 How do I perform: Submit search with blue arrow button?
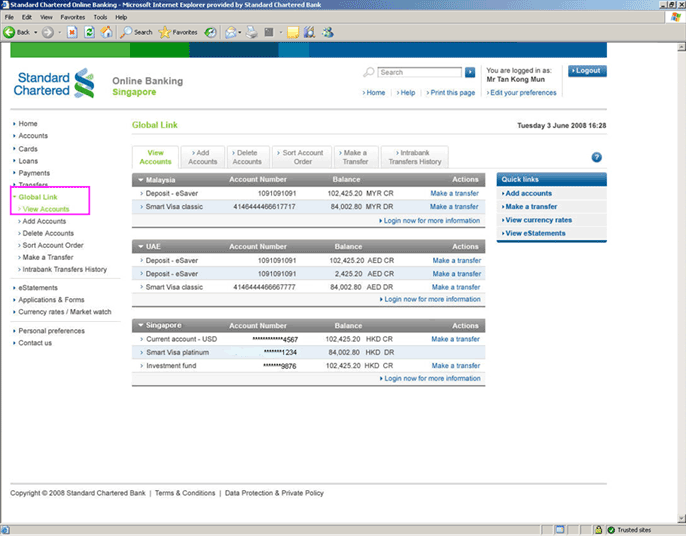click(x=470, y=72)
